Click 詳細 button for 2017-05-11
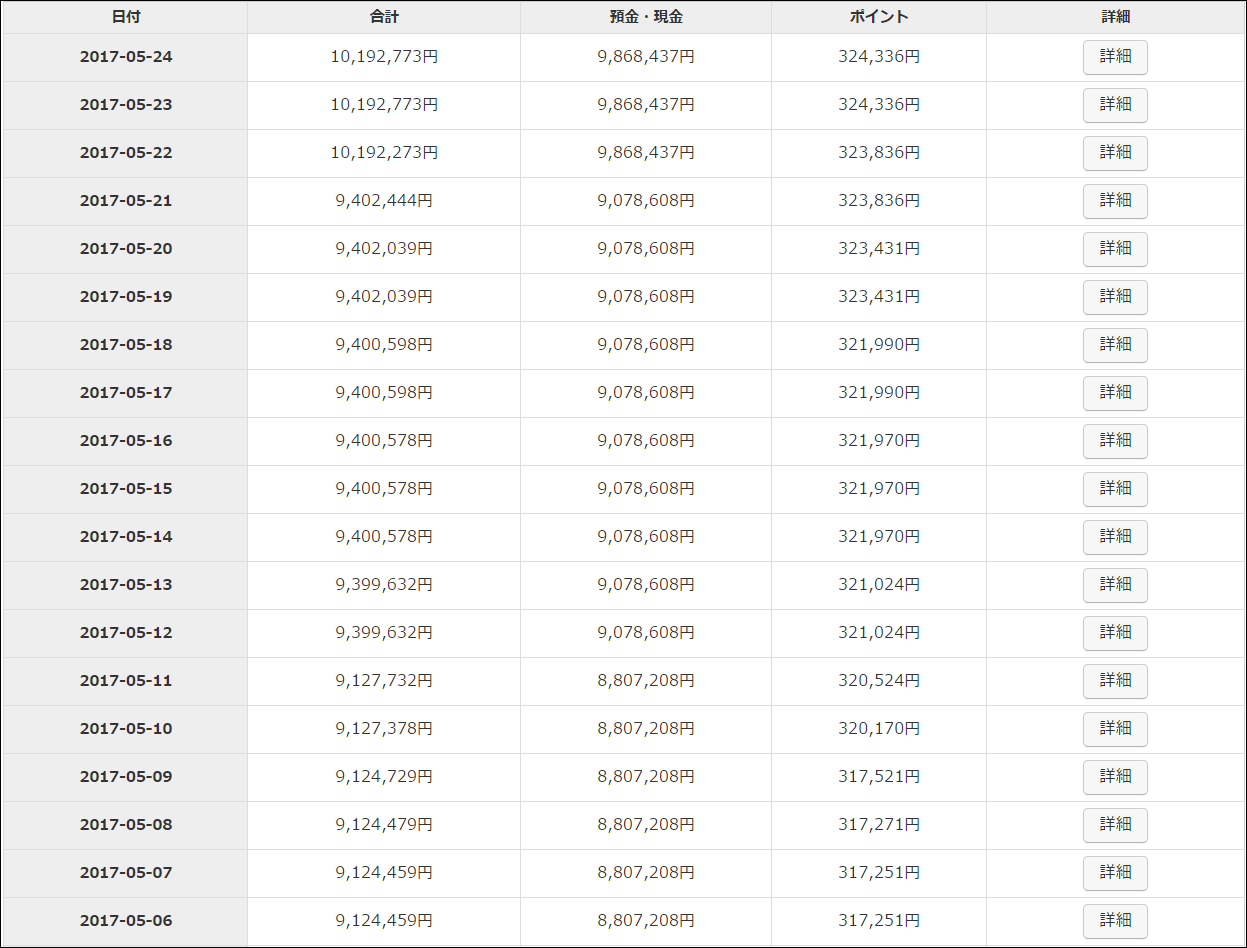 click(1115, 681)
